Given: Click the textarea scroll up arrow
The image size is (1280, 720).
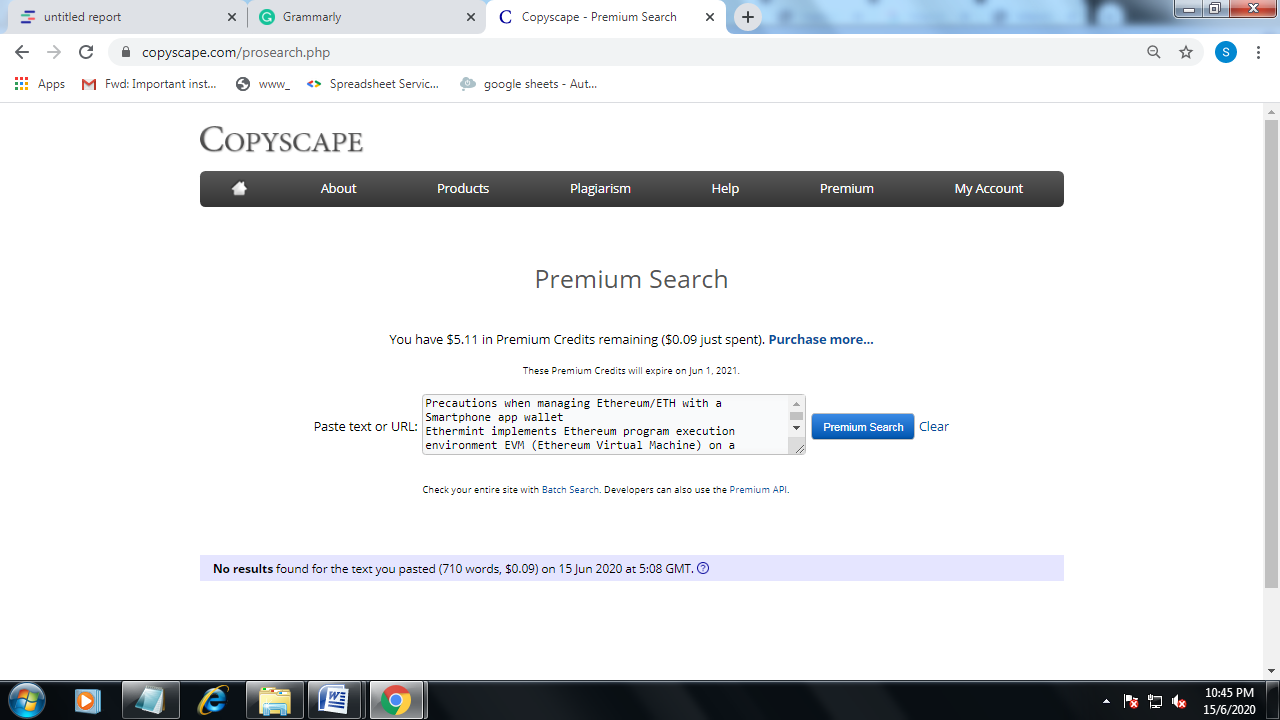Looking at the screenshot, I should click(797, 403).
